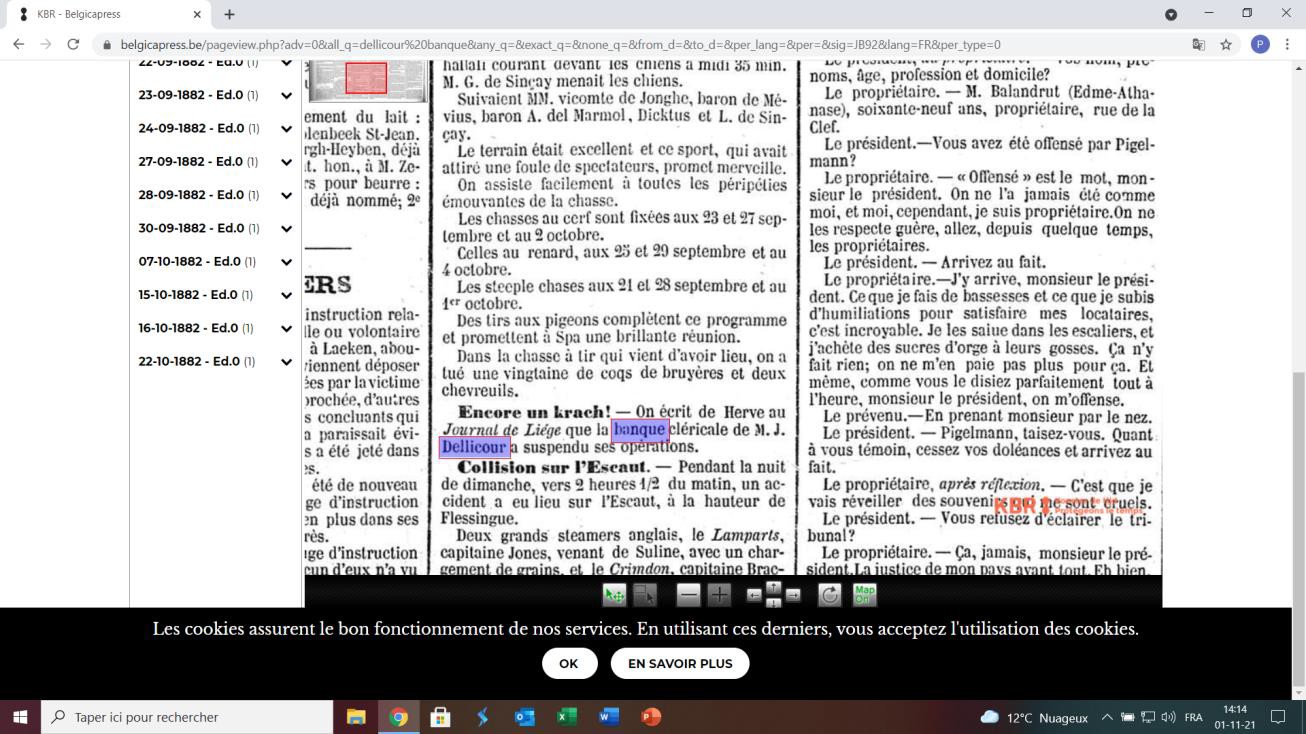
Task: Bookmark this page with the star icon
Action: [x=1226, y=45]
